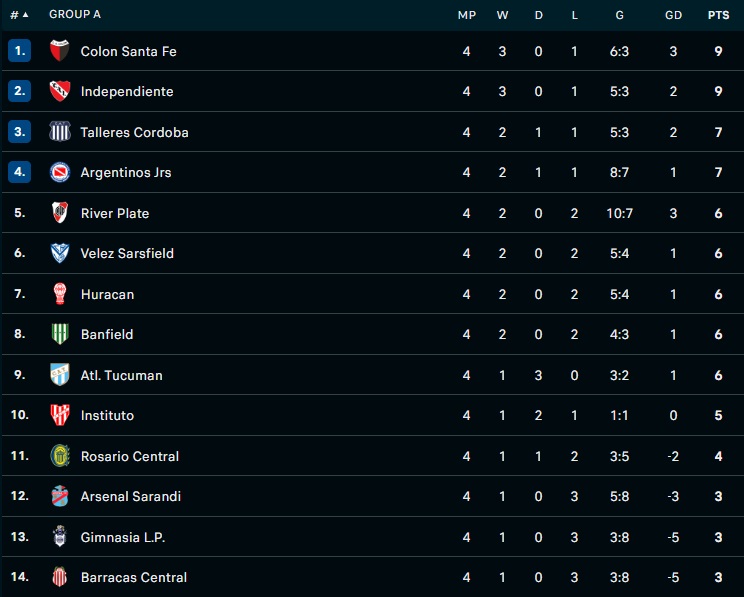Viewport: 744px width, 597px height.
Task: Click the Rosario Central club badge
Action: pyautogui.click(x=60, y=456)
